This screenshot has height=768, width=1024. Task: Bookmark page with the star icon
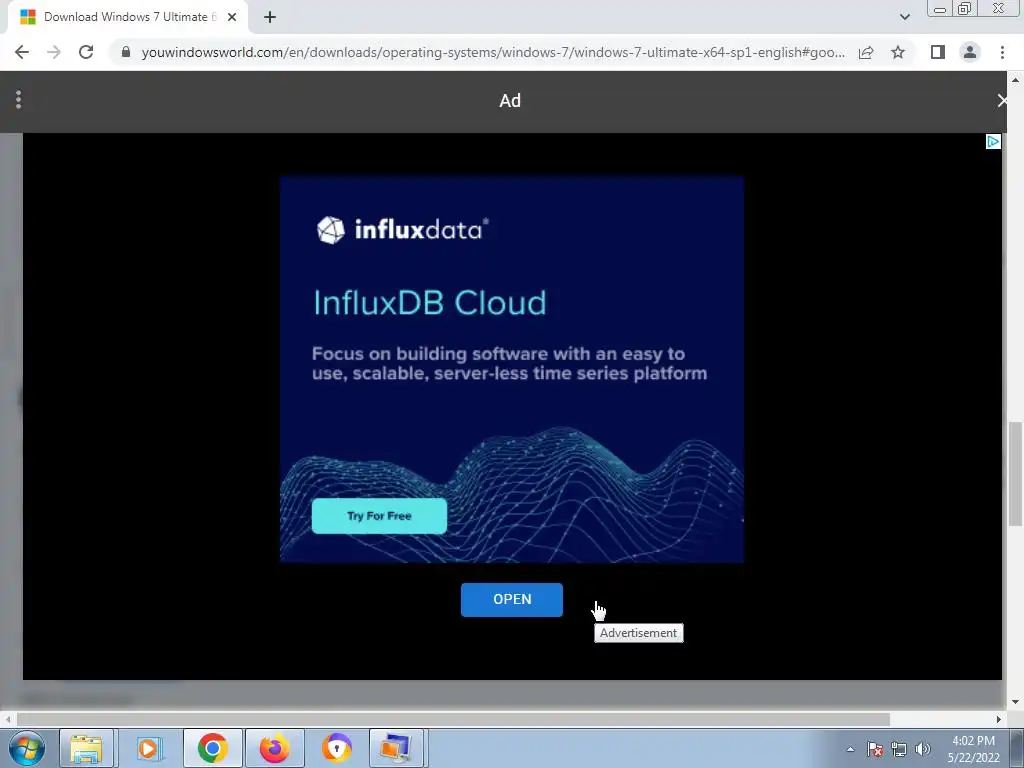point(898,52)
